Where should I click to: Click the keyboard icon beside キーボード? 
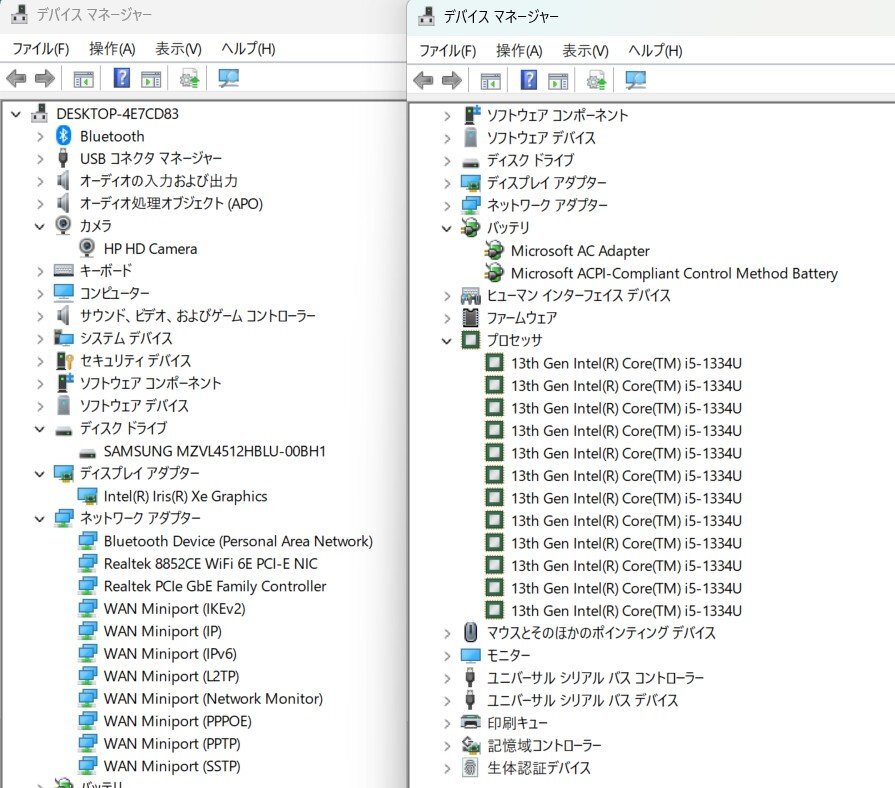point(63,270)
